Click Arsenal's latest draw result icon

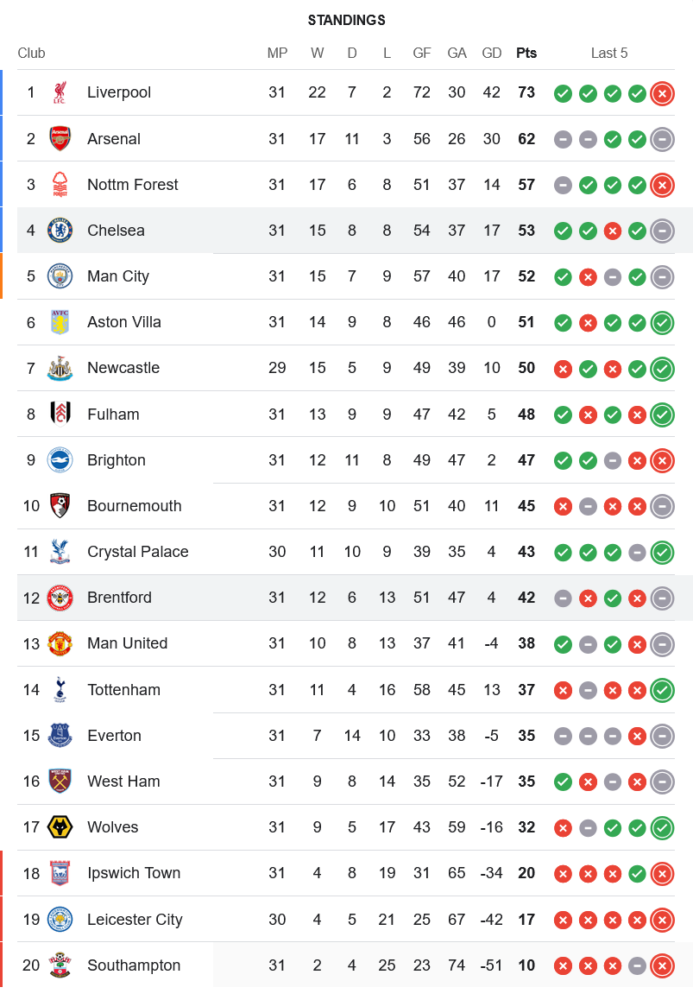pyautogui.click(x=661, y=140)
